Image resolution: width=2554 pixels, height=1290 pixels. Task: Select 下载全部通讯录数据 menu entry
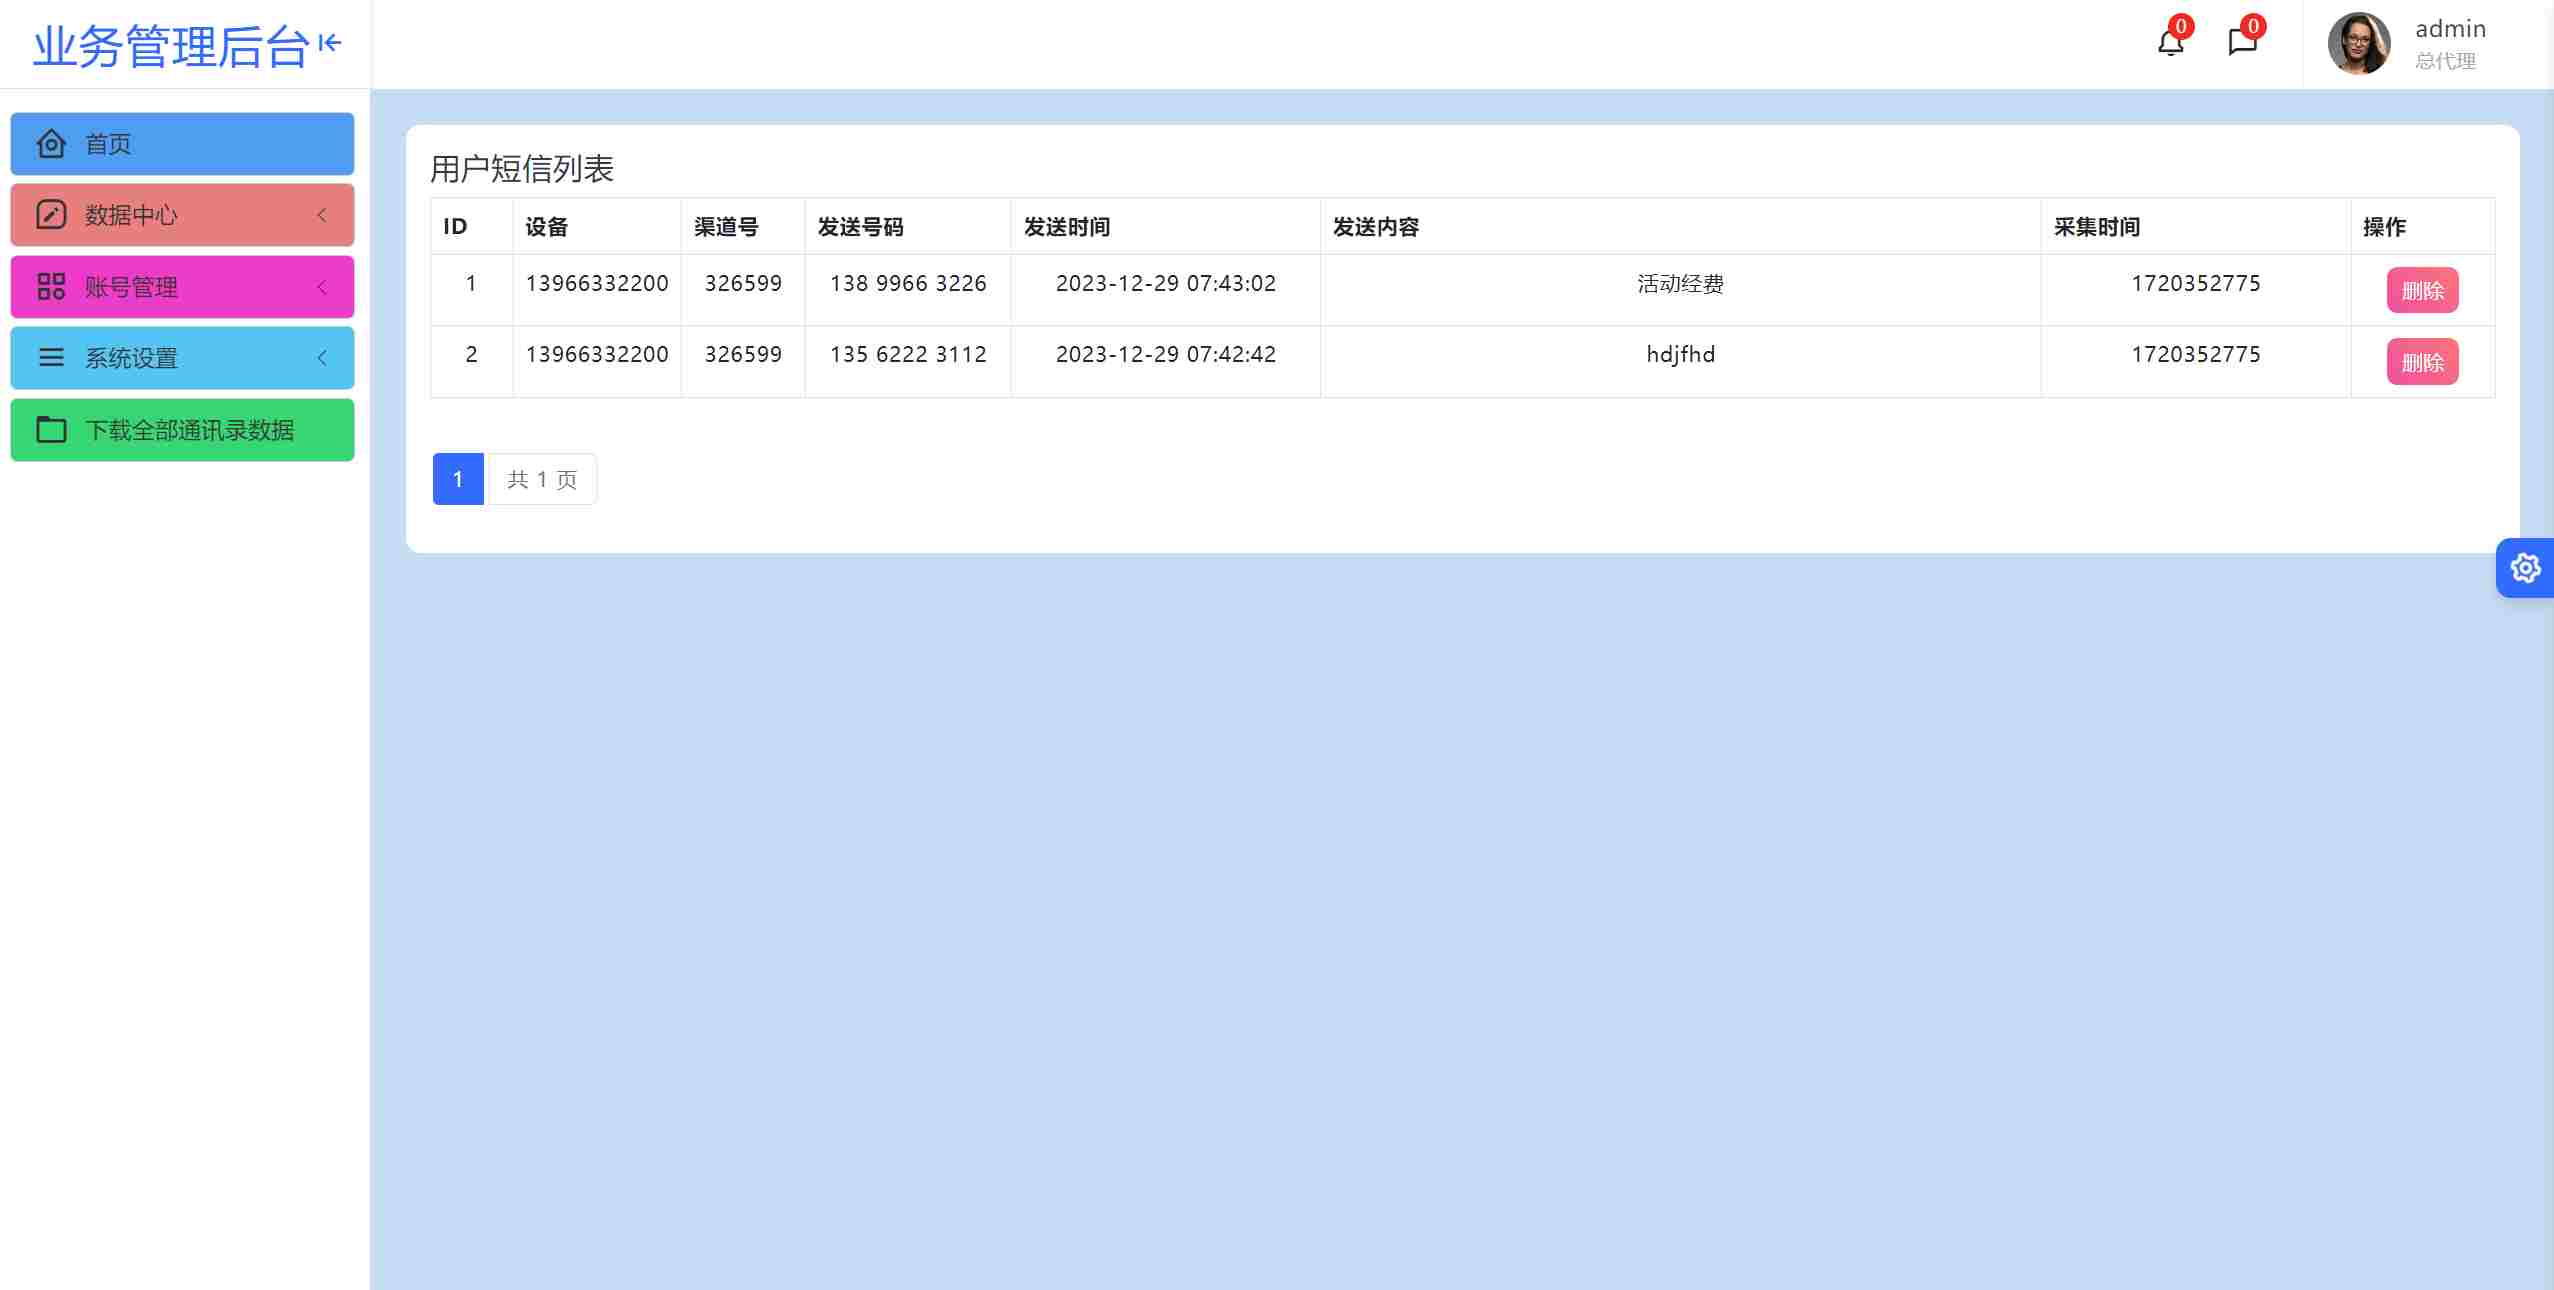[x=189, y=430]
